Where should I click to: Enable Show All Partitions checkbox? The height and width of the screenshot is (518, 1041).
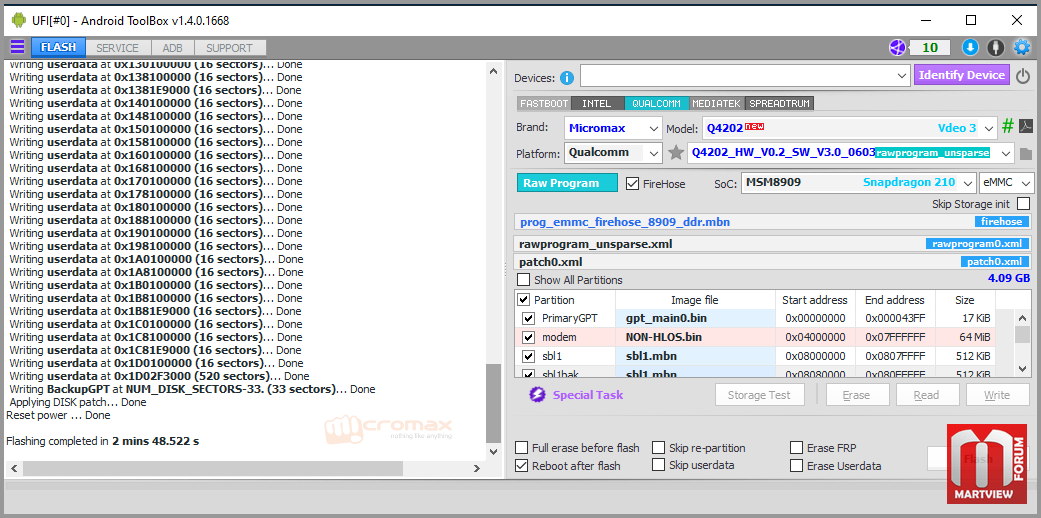[524, 280]
